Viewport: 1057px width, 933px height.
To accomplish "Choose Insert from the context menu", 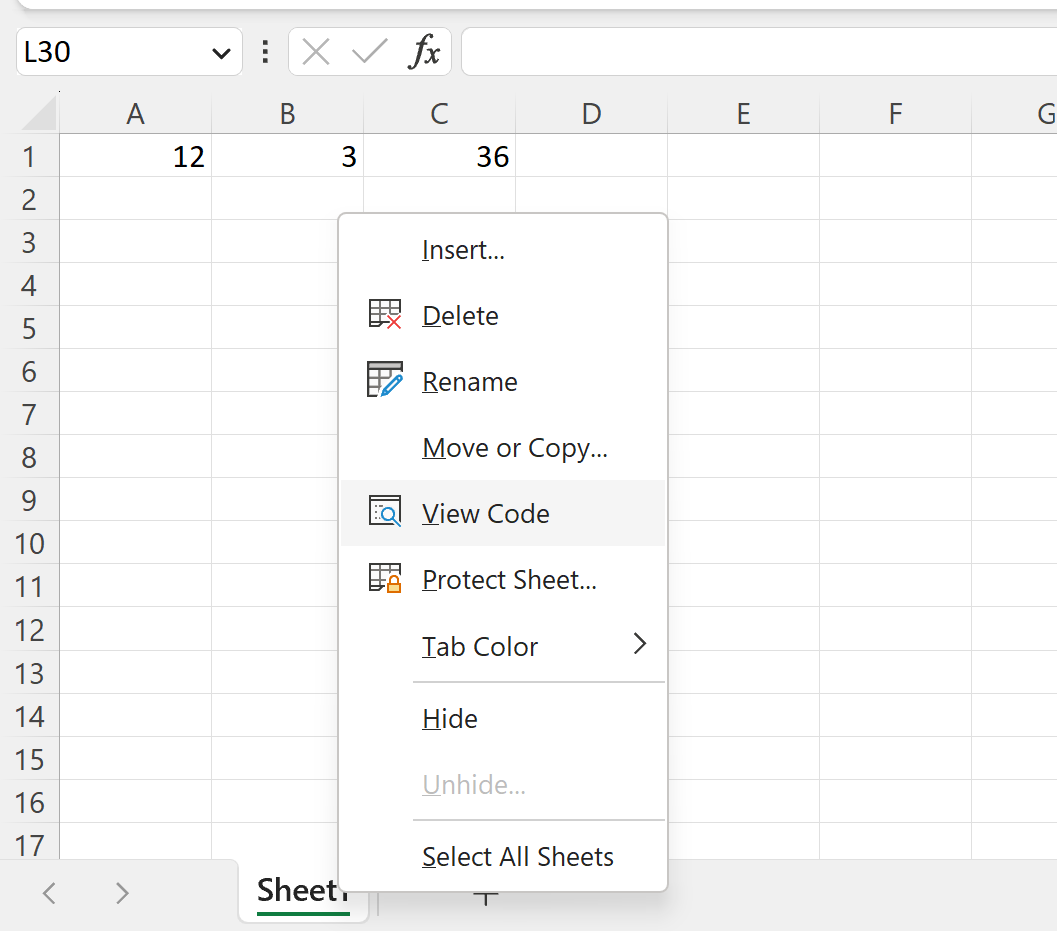I will point(462,249).
